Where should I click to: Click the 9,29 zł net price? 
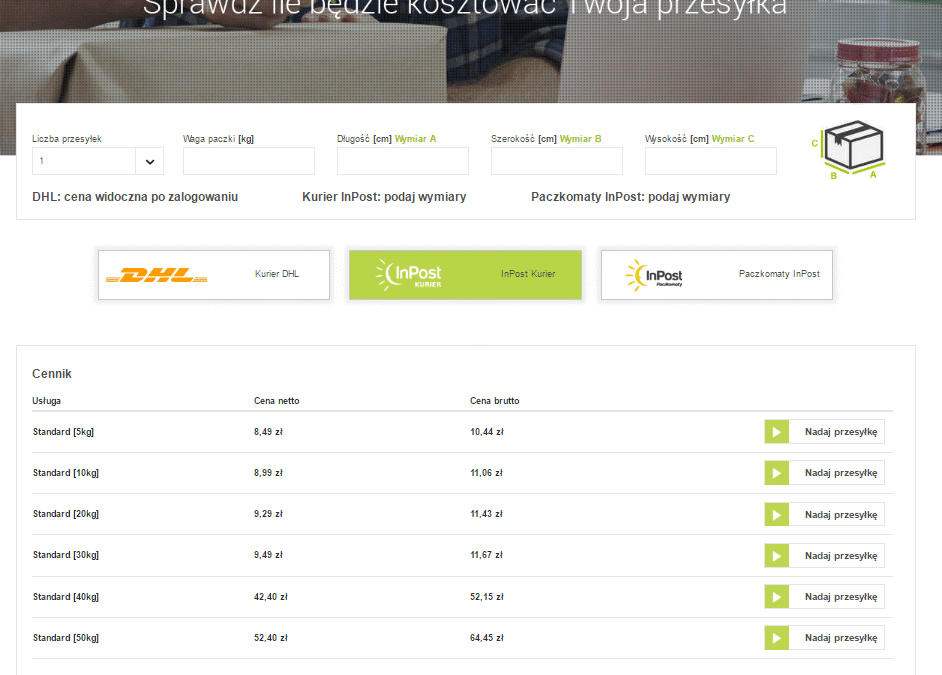coord(268,514)
